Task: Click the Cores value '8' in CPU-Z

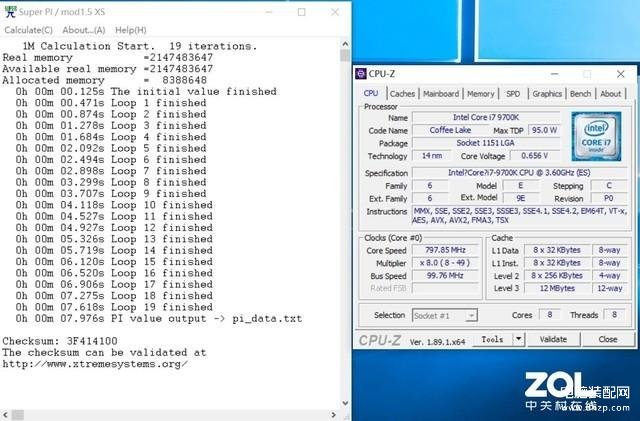Action: point(549,315)
